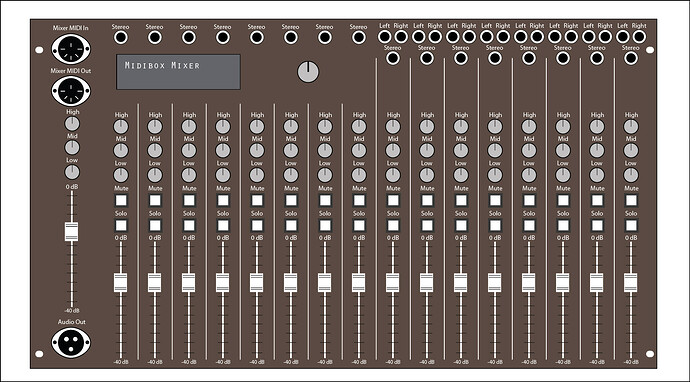Toggle Solo on the eighth channel
Viewport: 690px width, 382px height.
[359, 226]
